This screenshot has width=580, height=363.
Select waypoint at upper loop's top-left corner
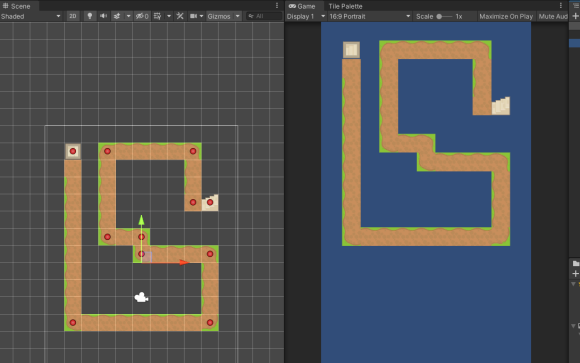click(107, 151)
